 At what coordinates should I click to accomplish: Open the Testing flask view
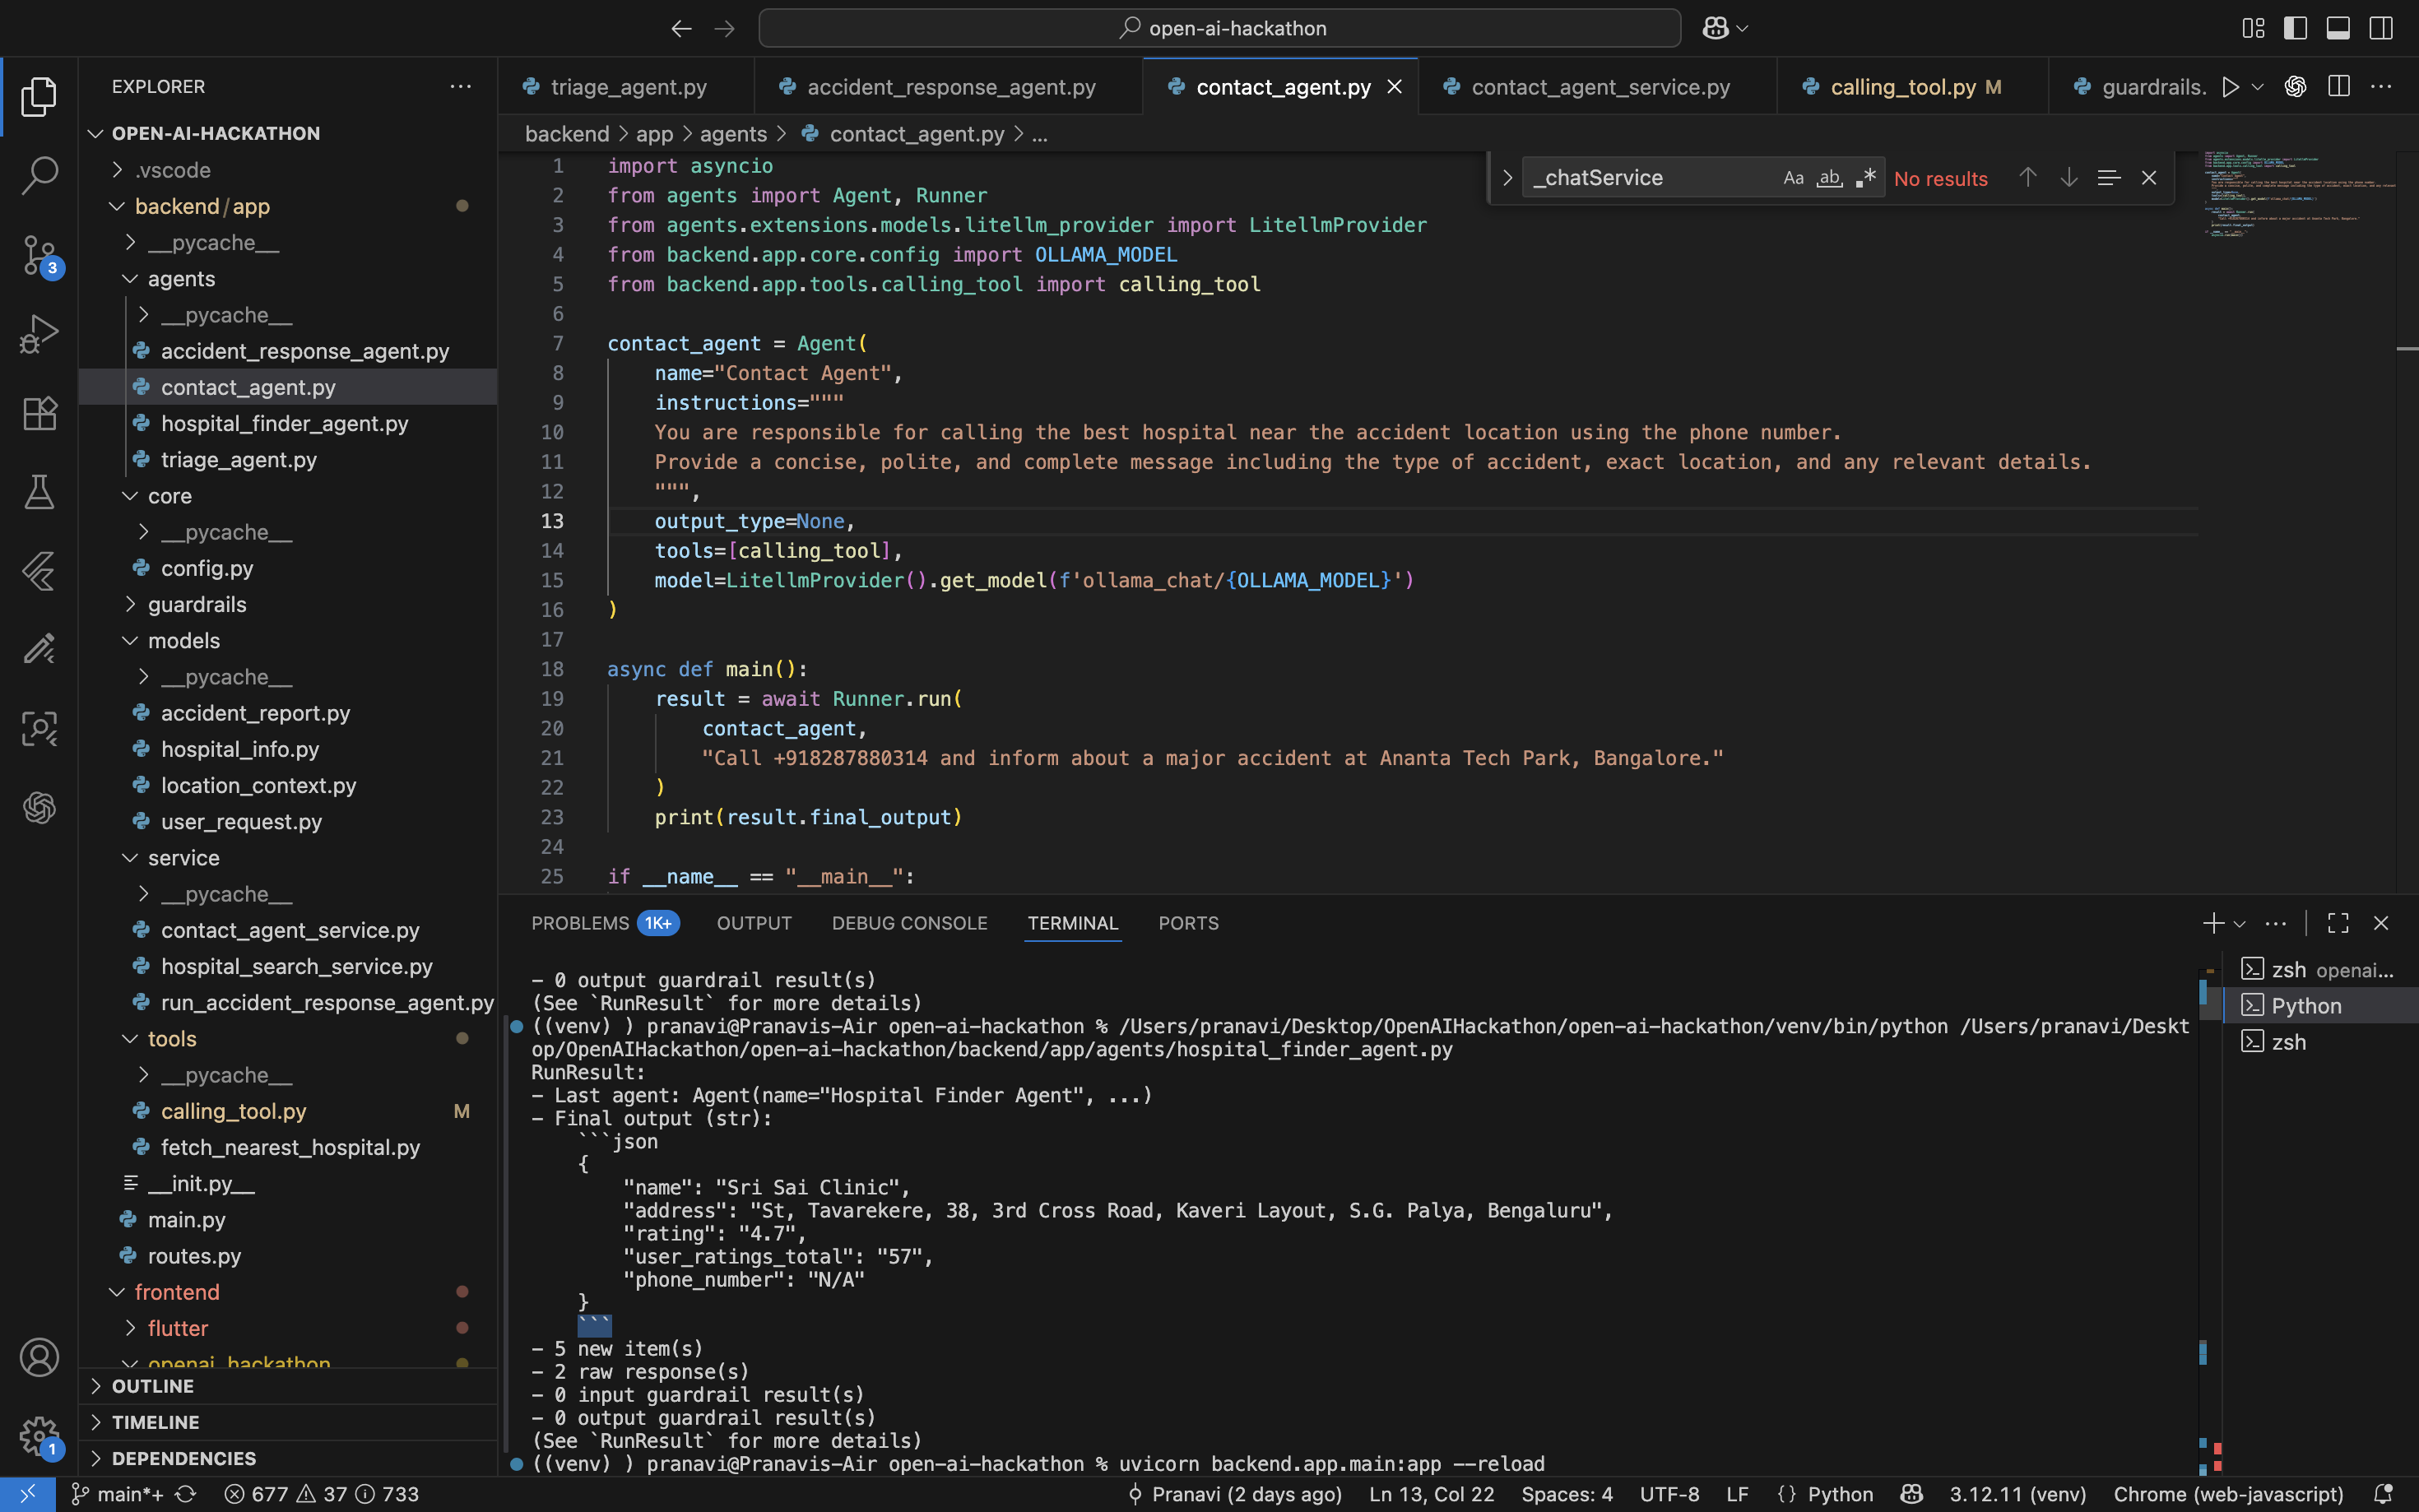[39, 492]
